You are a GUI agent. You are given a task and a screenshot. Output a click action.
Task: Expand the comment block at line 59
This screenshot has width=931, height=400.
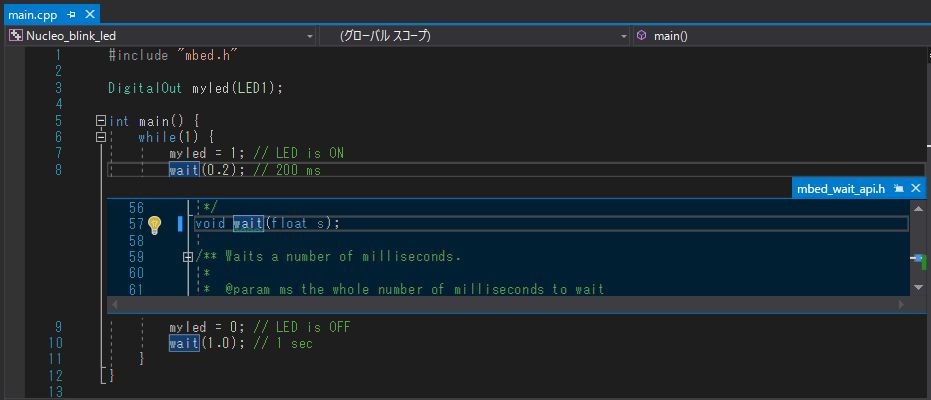click(188, 257)
